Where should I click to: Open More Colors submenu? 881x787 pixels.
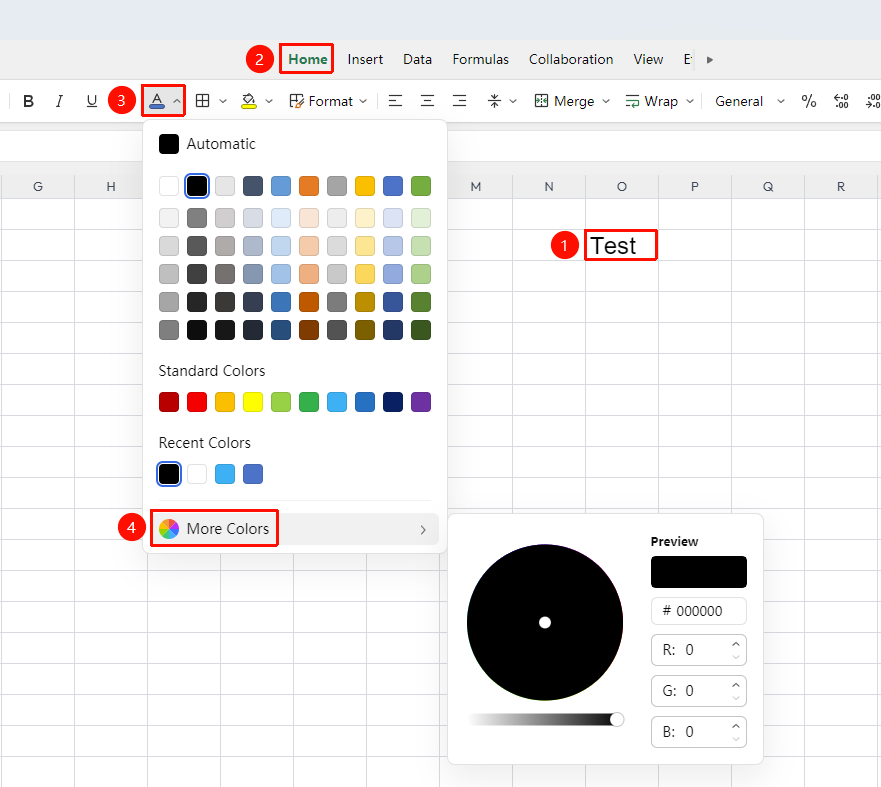coord(294,529)
